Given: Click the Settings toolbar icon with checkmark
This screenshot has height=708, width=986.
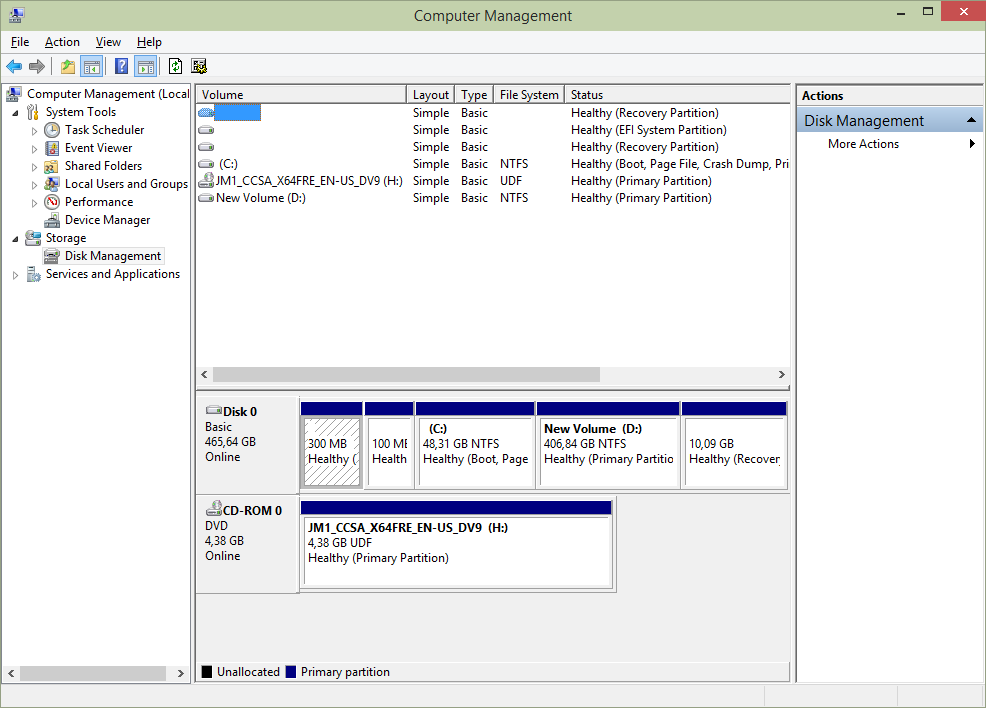Looking at the screenshot, I should click(x=199, y=66).
